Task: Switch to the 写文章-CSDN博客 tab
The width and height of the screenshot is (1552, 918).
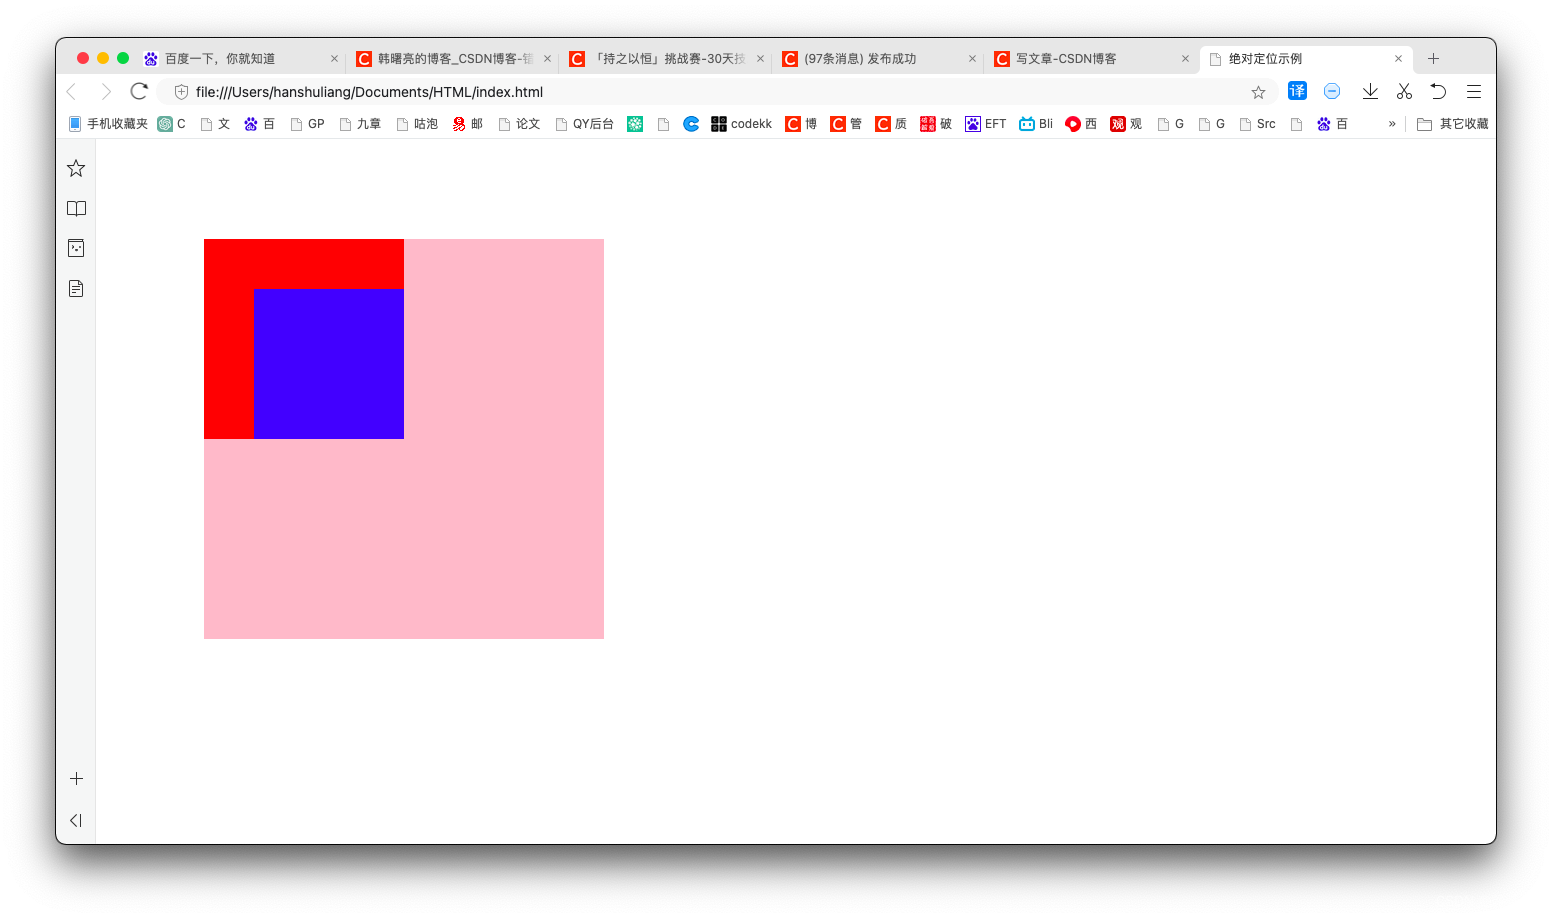Action: [1090, 59]
